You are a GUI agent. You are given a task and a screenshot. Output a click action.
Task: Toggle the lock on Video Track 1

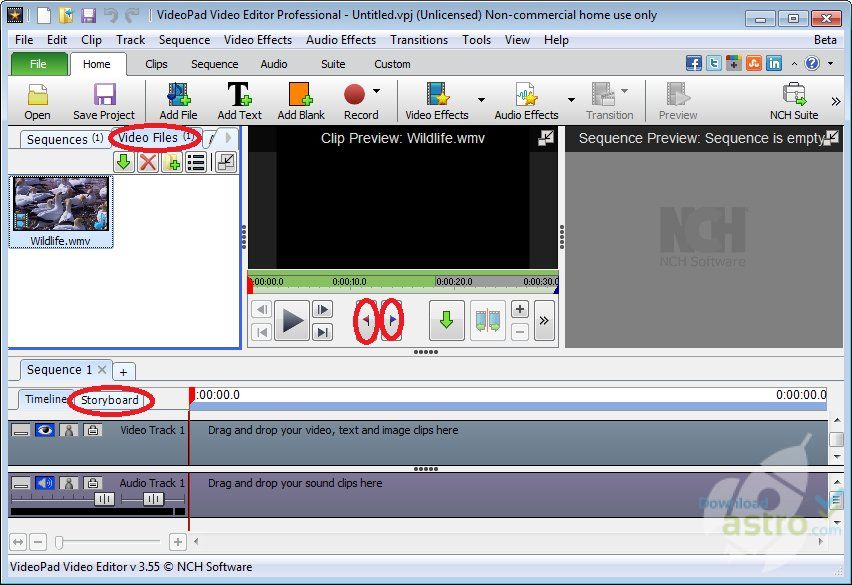coord(93,430)
